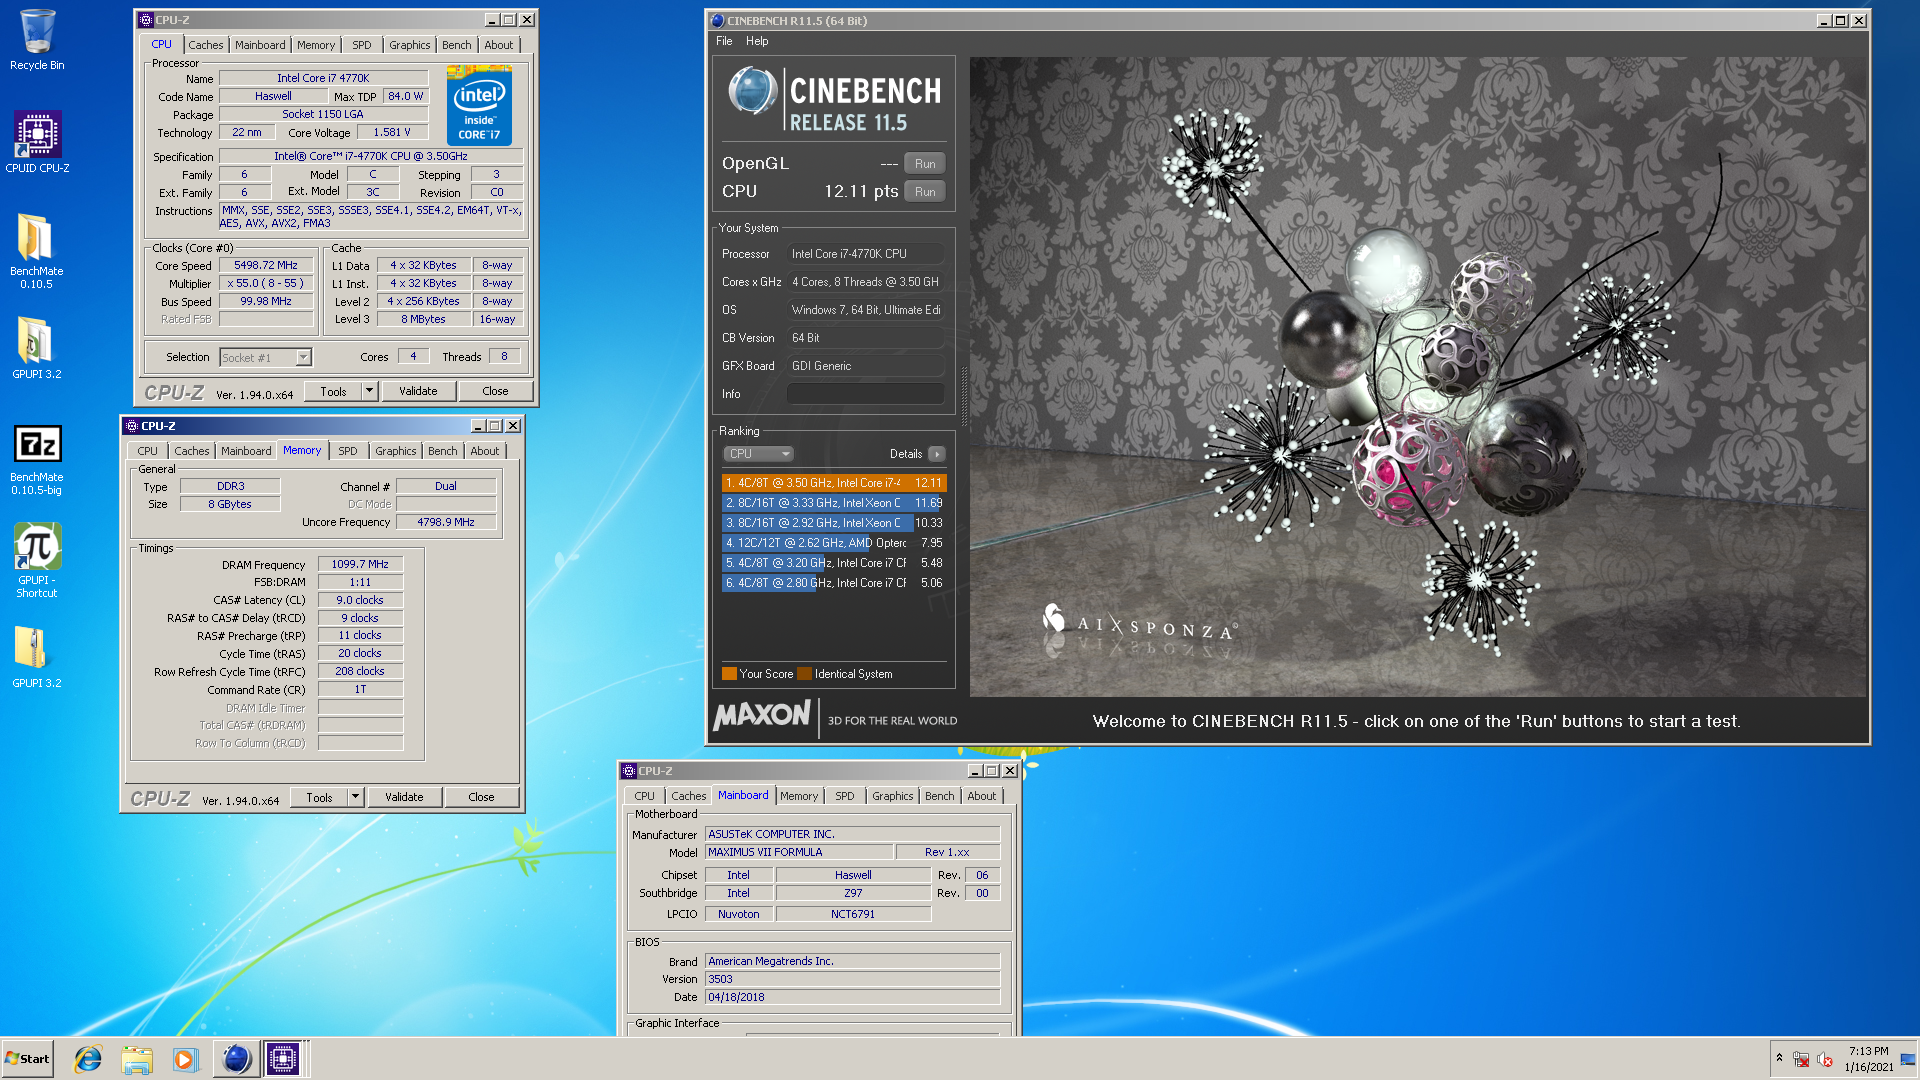Select ranking row 2 scoring 11.69
The image size is (1920, 1080).
tap(833, 503)
